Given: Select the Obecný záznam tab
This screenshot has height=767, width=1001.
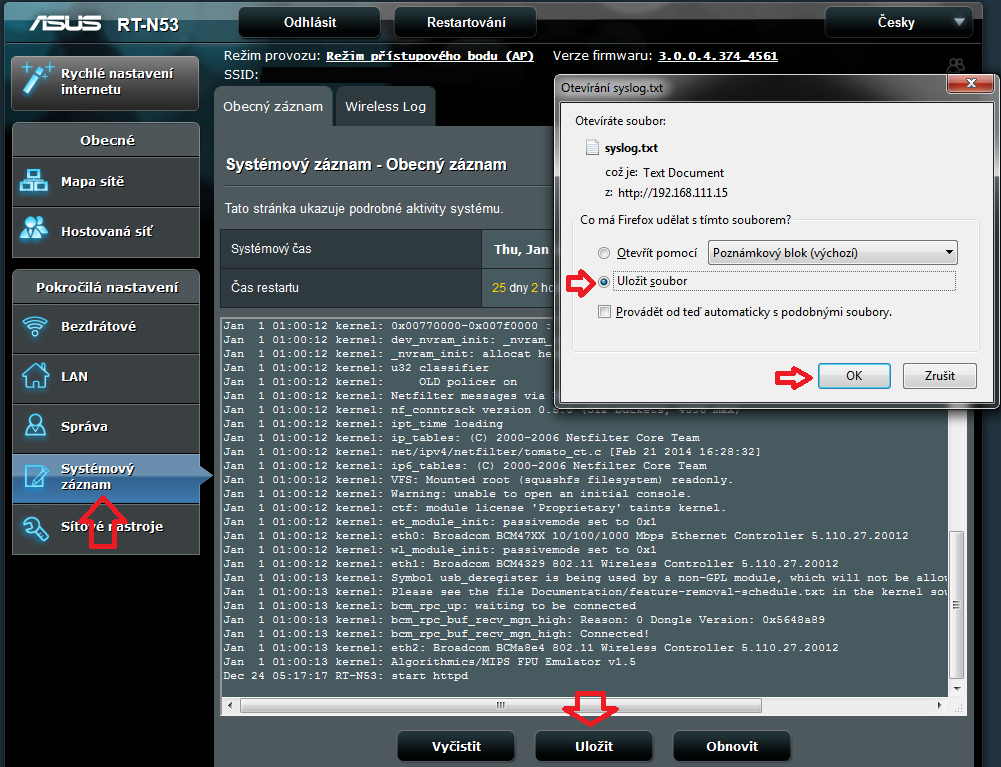Looking at the screenshot, I should click(272, 106).
